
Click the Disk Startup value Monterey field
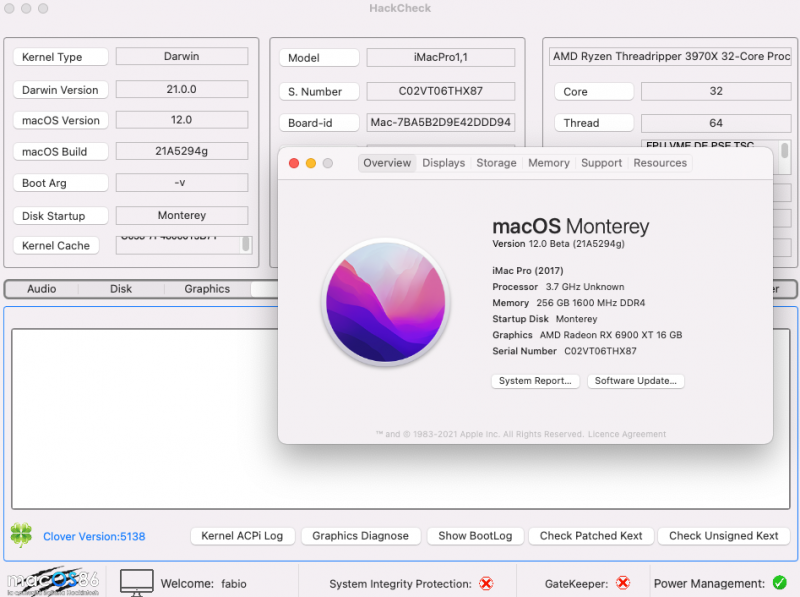coord(182,215)
